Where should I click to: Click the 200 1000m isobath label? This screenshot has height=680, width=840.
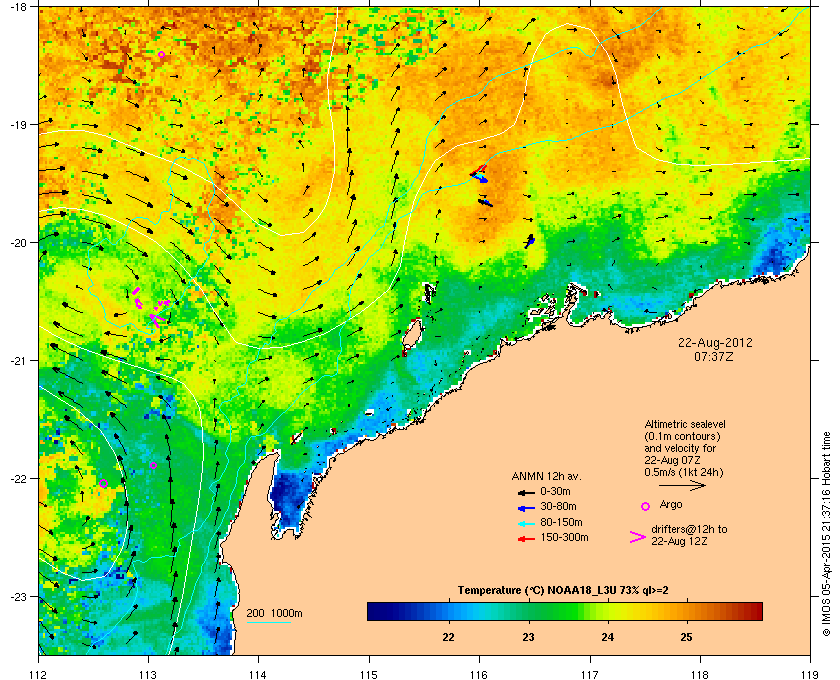274,614
